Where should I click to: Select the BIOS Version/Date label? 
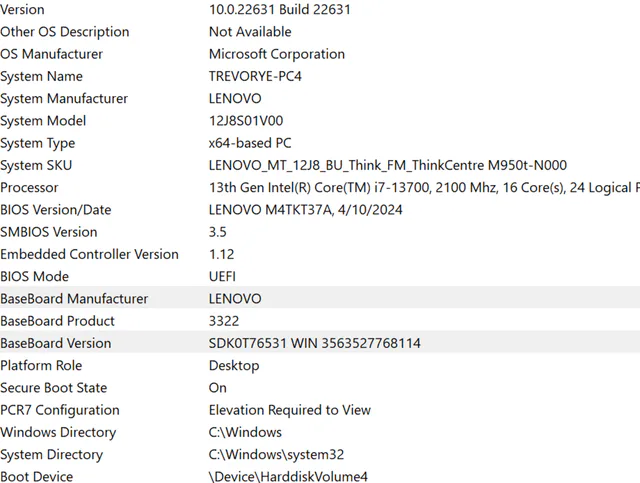[56, 210]
